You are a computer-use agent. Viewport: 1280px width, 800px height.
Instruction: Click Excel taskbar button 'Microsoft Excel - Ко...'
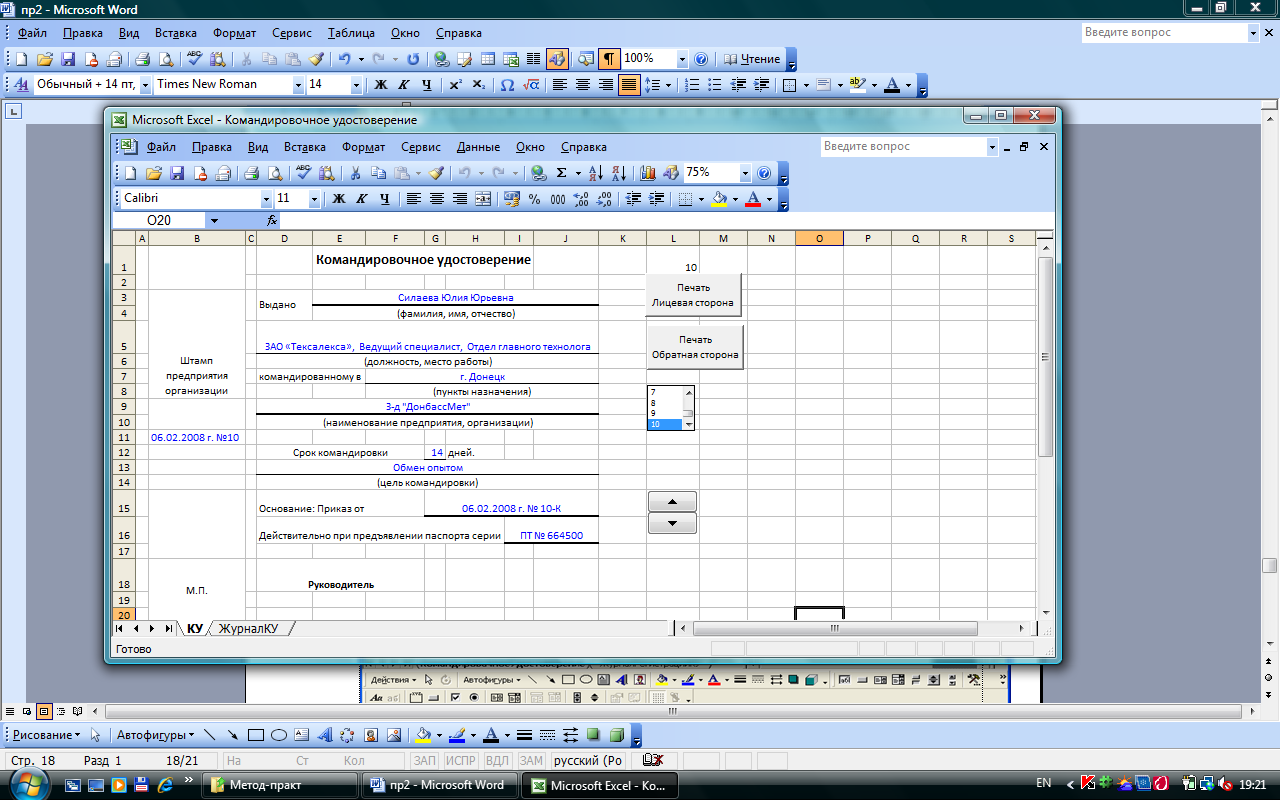[x=600, y=785]
